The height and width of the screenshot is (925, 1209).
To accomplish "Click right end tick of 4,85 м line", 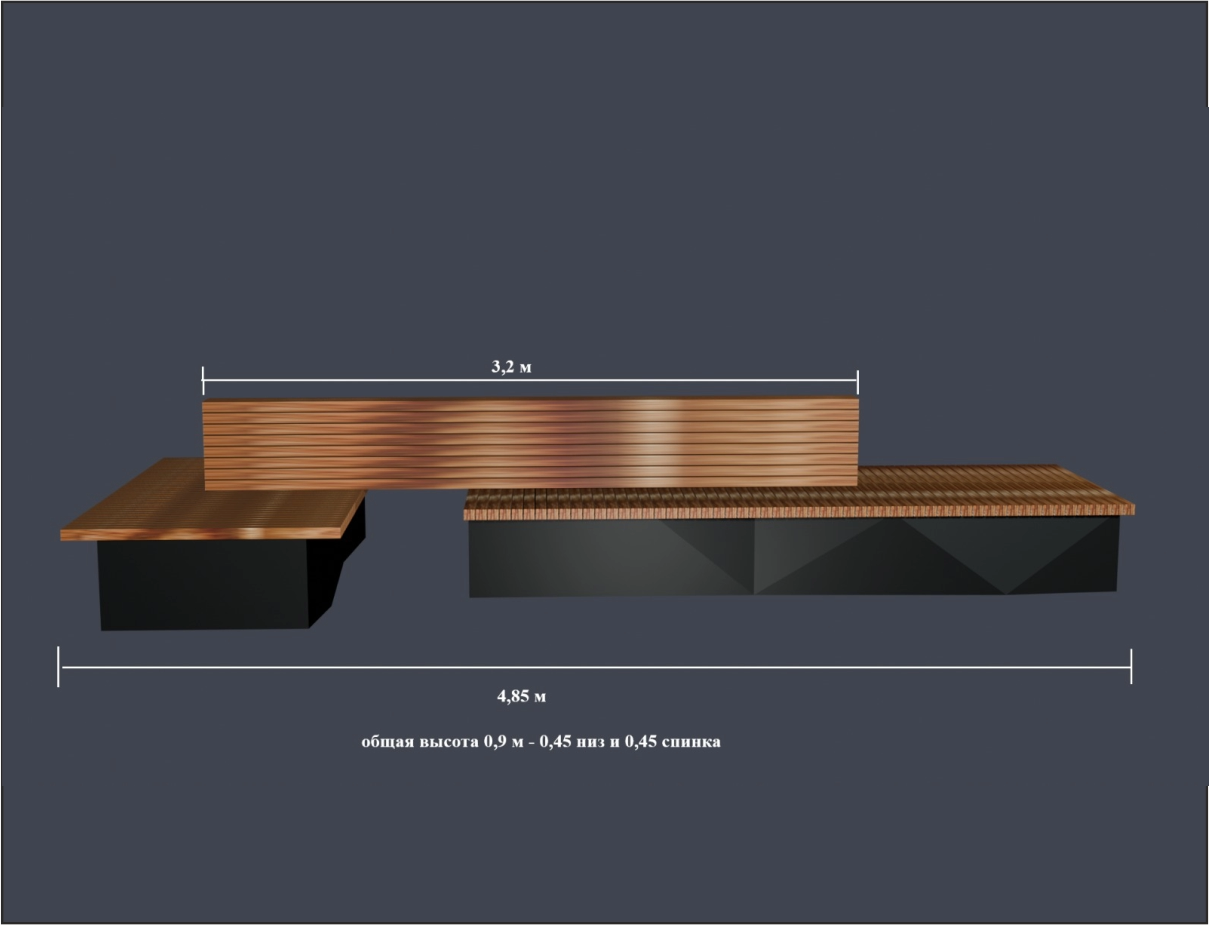I will click(1131, 666).
